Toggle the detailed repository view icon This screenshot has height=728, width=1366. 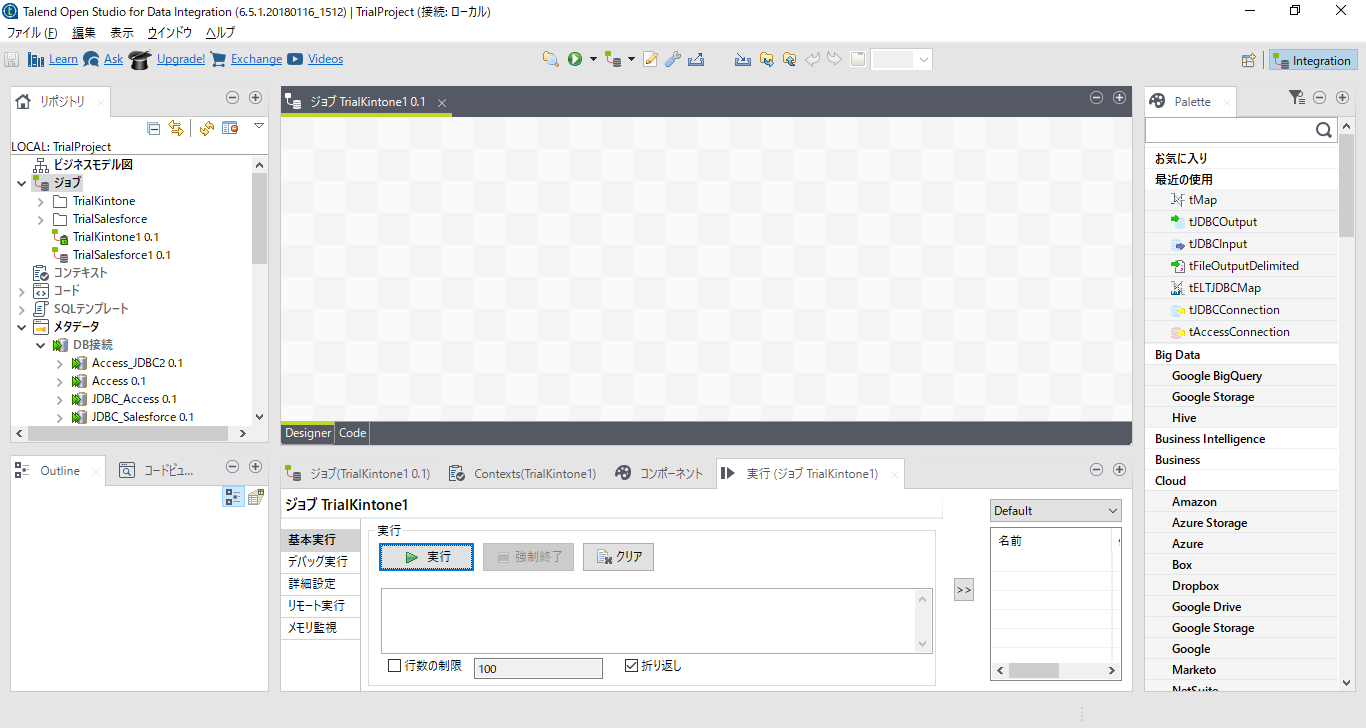click(x=232, y=128)
